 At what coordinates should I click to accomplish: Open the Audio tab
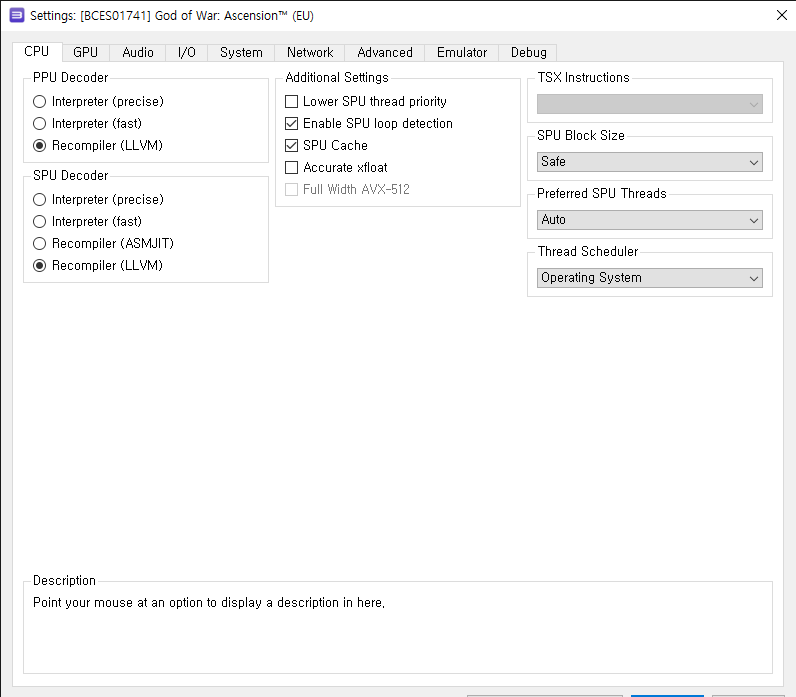pyautogui.click(x=138, y=52)
